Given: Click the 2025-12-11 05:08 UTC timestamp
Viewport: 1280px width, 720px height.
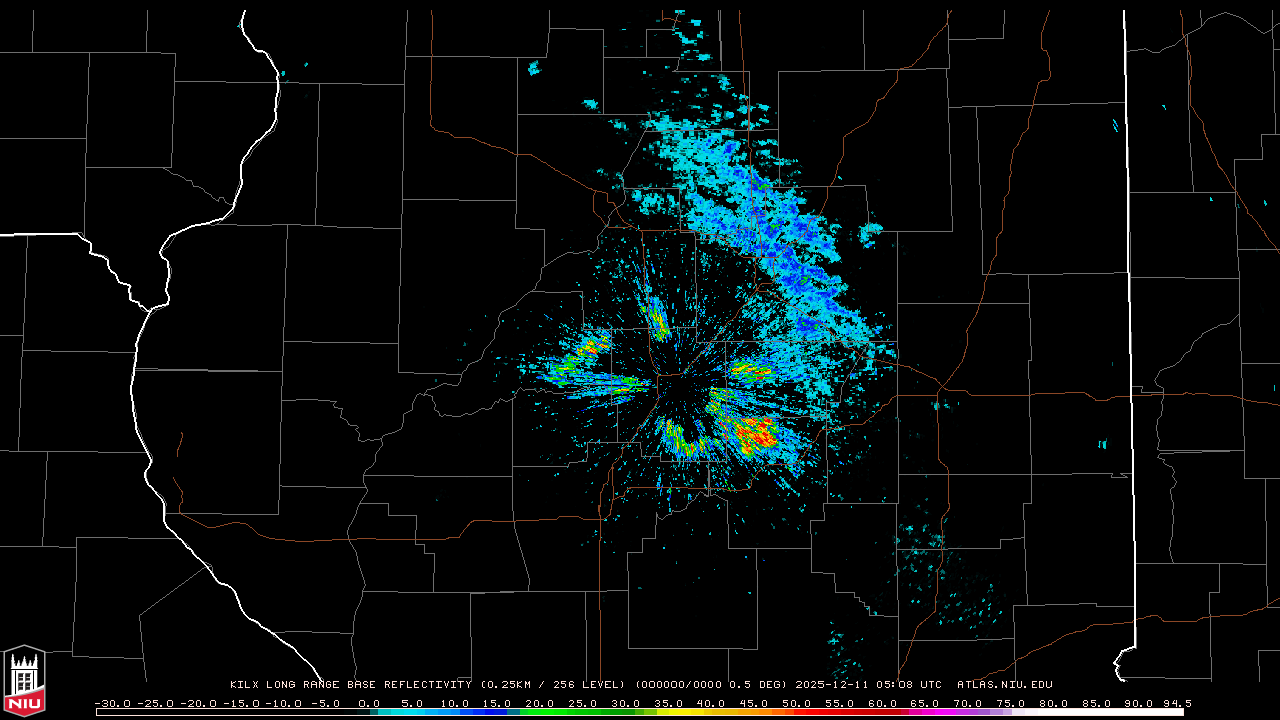Looking at the screenshot, I should click(x=868, y=685).
